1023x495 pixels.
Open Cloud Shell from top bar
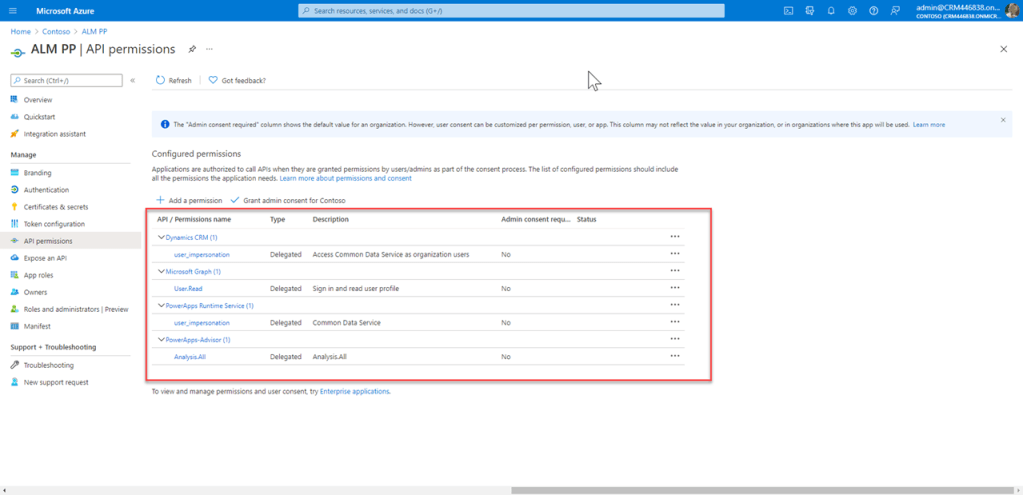[788, 11]
